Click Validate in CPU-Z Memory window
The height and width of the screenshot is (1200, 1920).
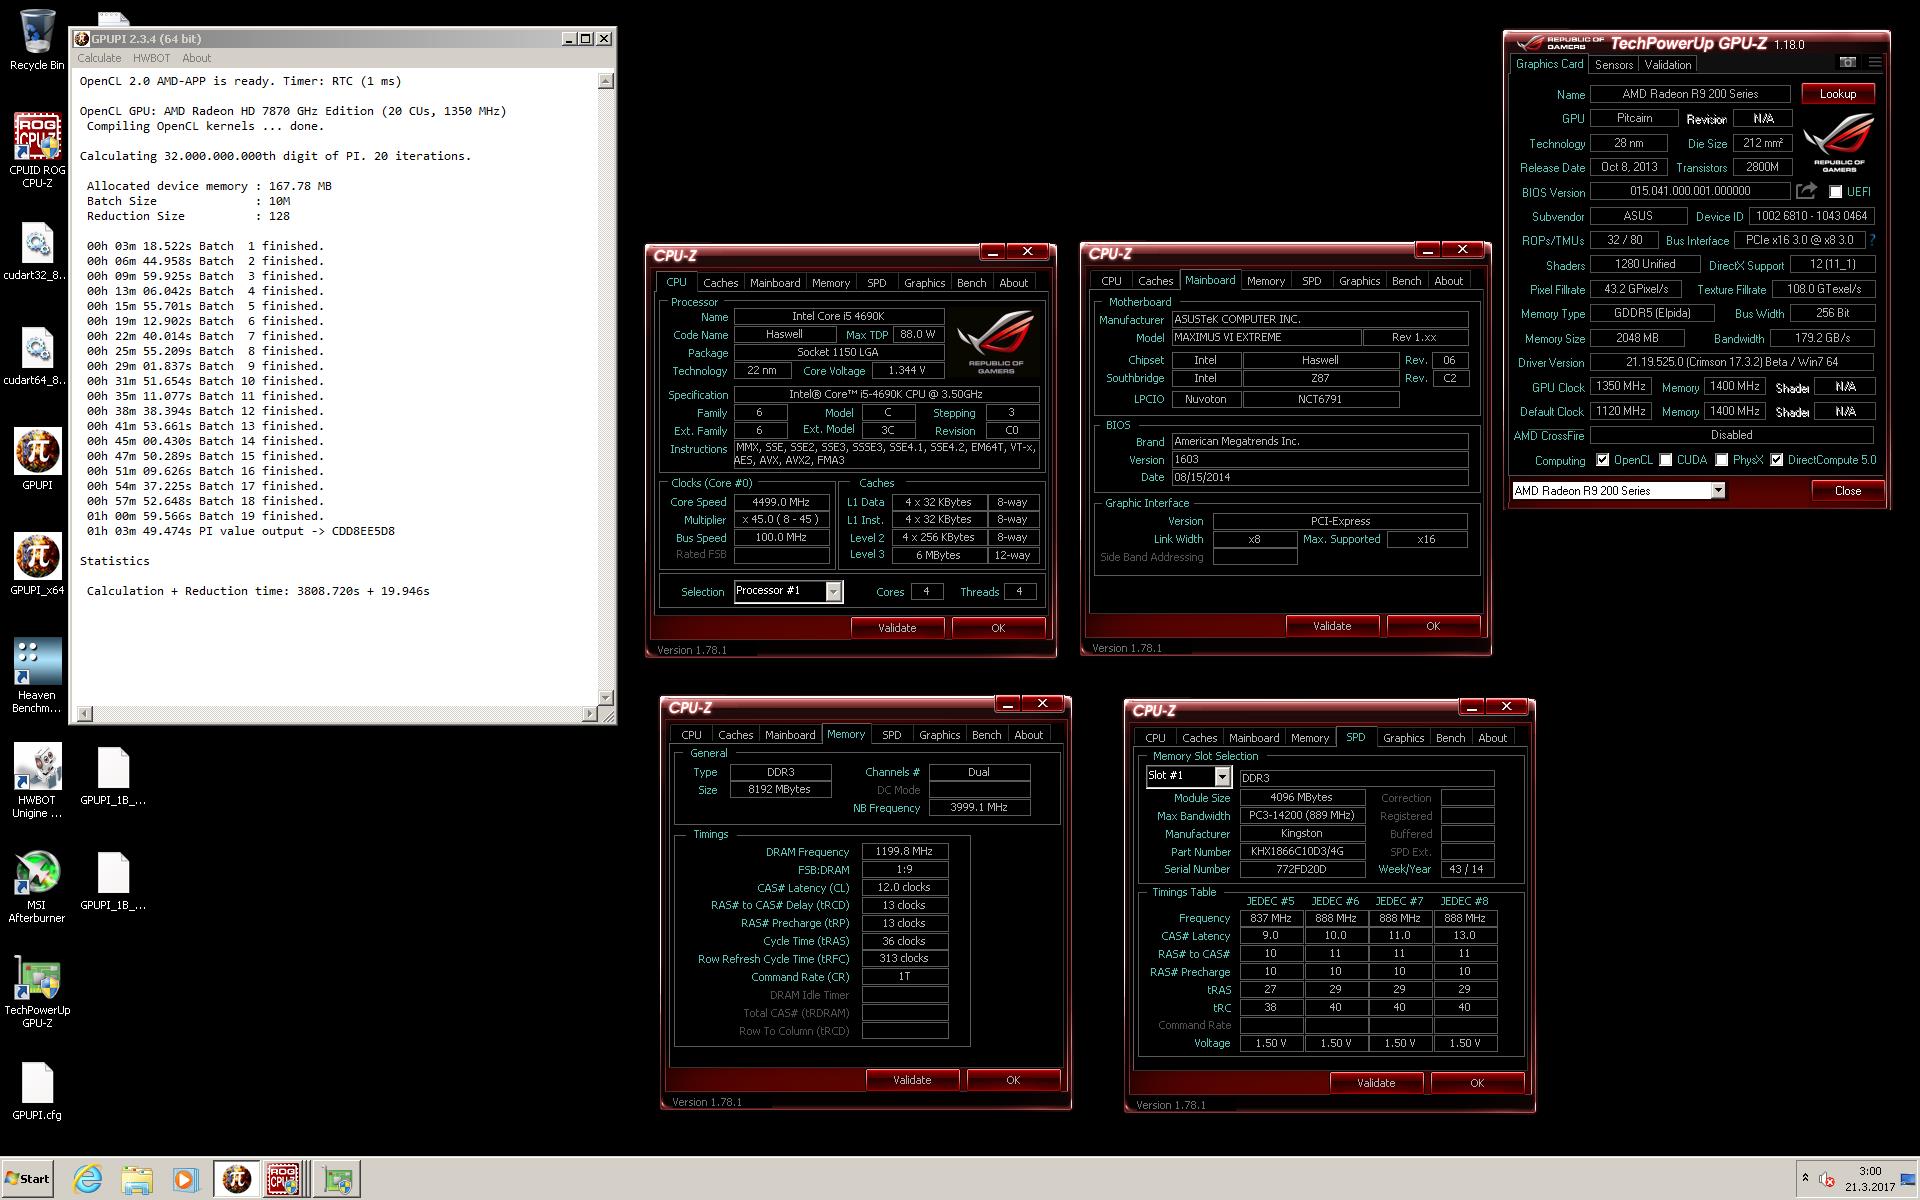(x=912, y=1080)
